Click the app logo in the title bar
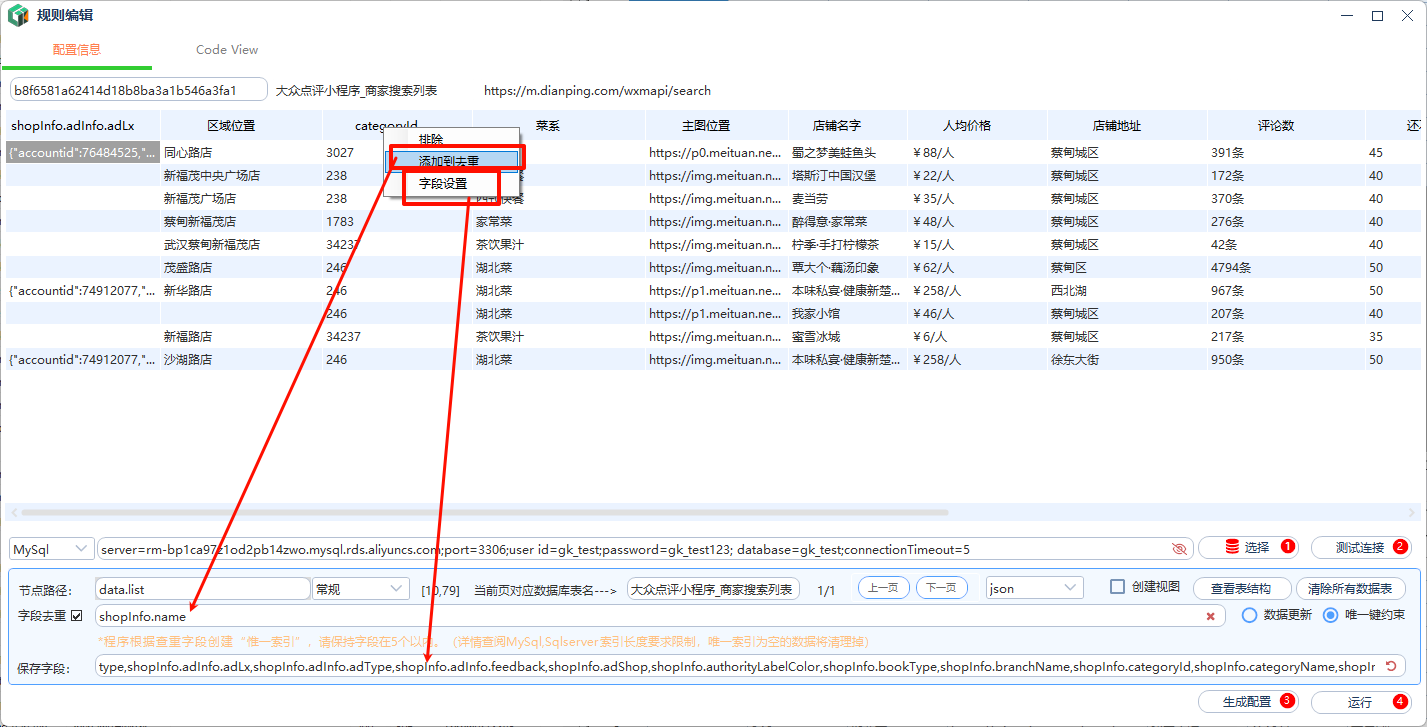 point(18,16)
